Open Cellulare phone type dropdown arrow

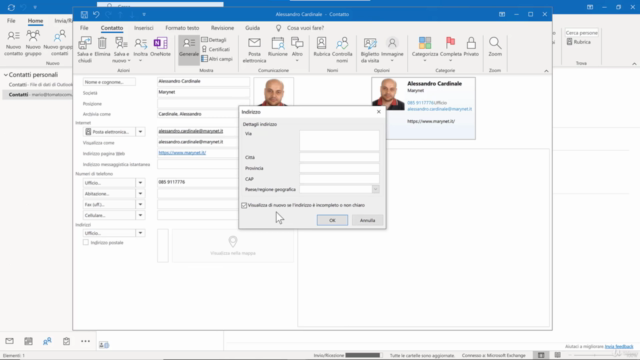(x=140, y=215)
